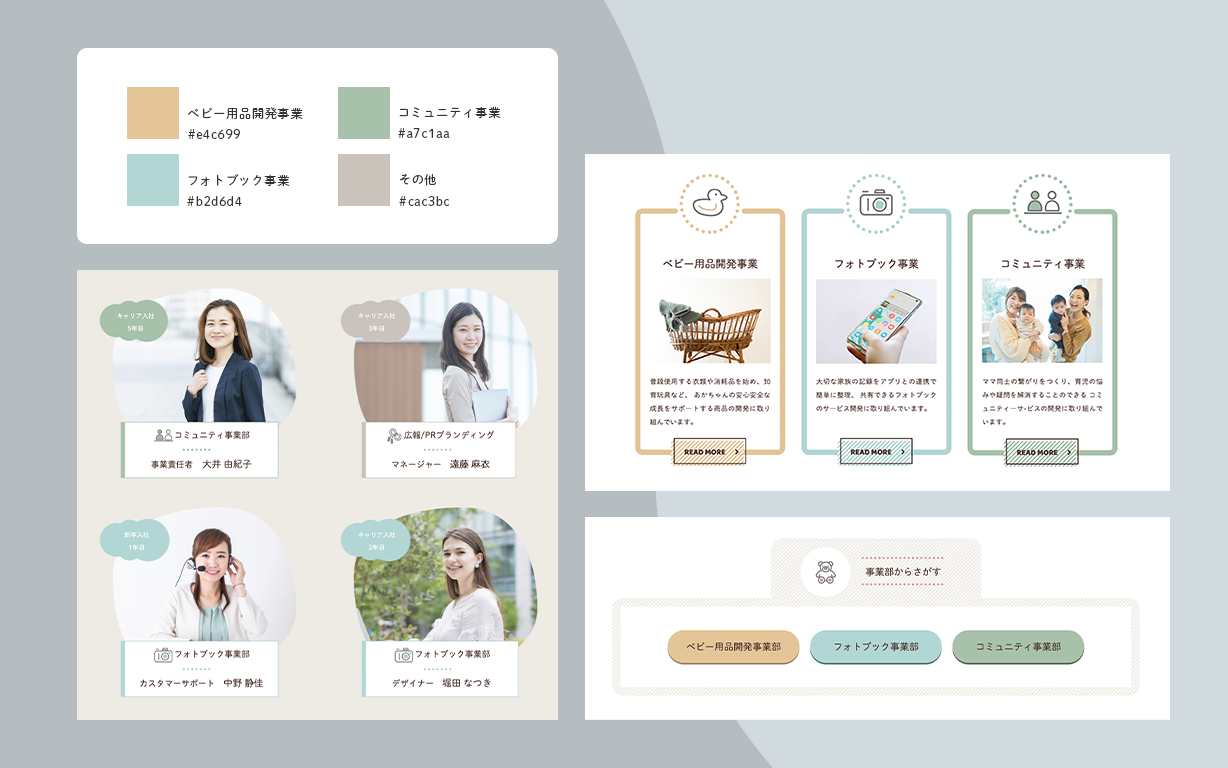This screenshot has height=768, width=1228.
Task: Click the camera icon above フォトブック事業 card
Action: (x=876, y=203)
